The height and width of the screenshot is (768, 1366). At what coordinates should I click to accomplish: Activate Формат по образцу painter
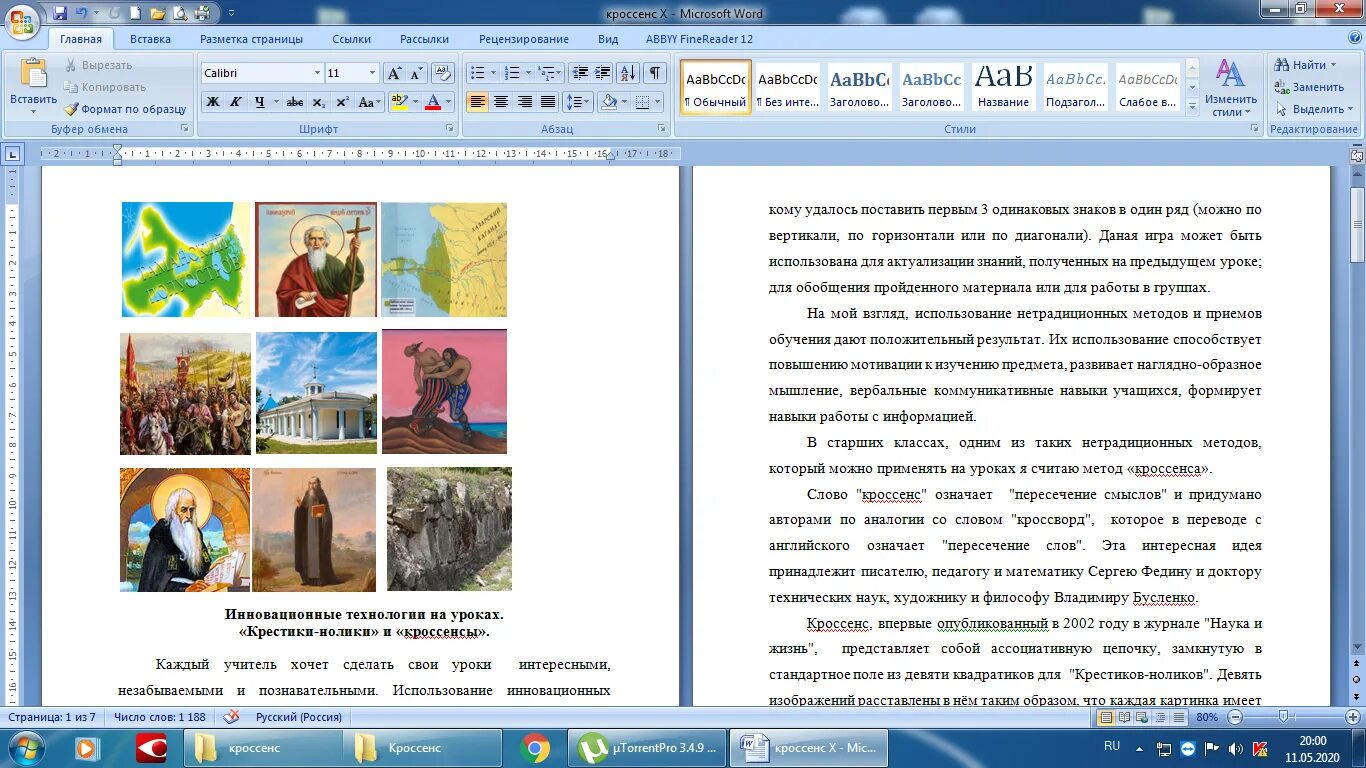[x=125, y=109]
